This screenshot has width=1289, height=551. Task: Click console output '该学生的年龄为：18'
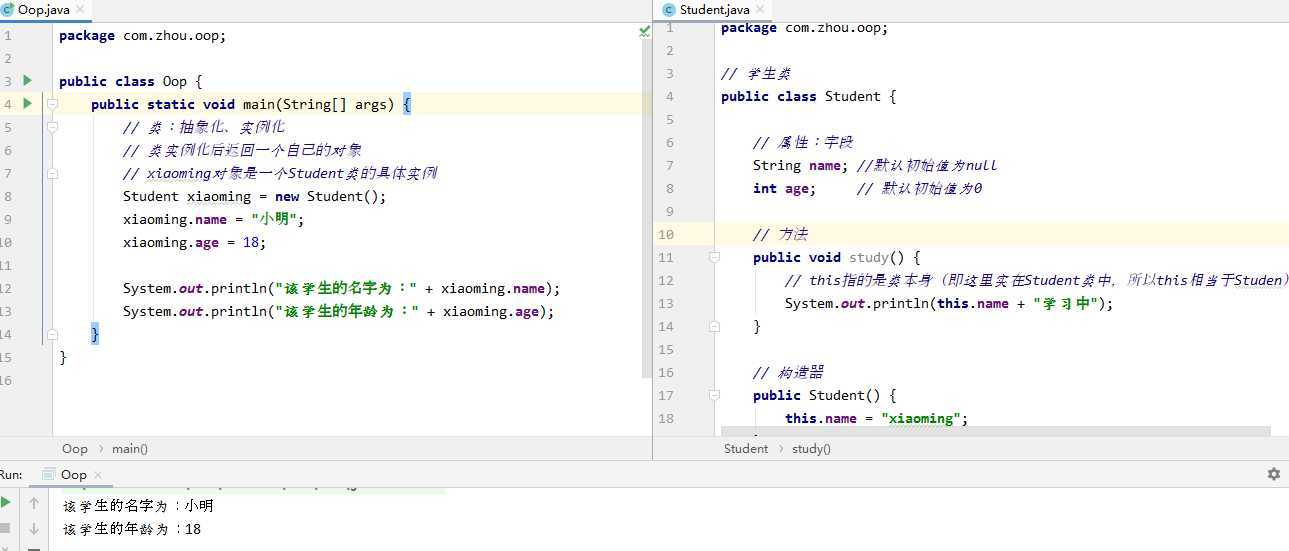132,529
